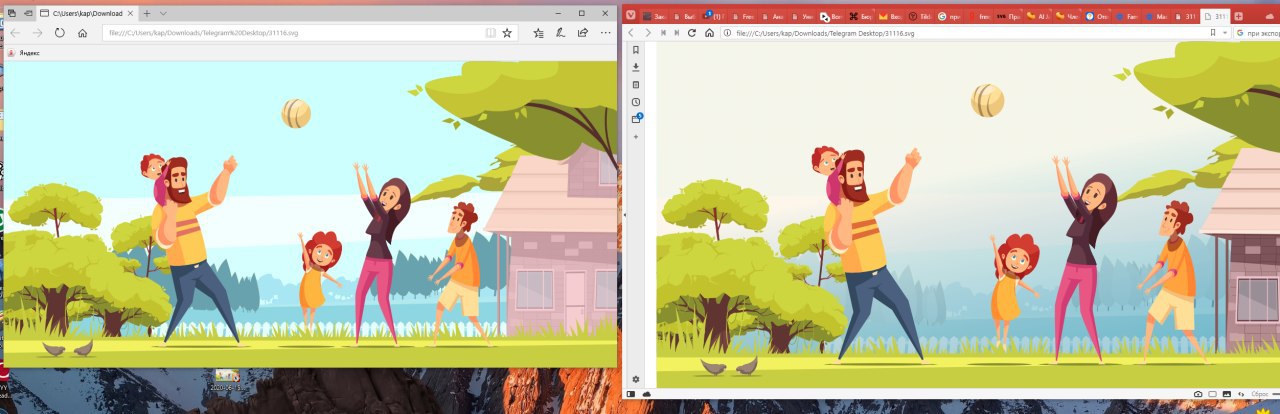Screen dimensions: 1280x414
Task: Select the active Vivaldi tab '311'
Action: (x=1215, y=16)
